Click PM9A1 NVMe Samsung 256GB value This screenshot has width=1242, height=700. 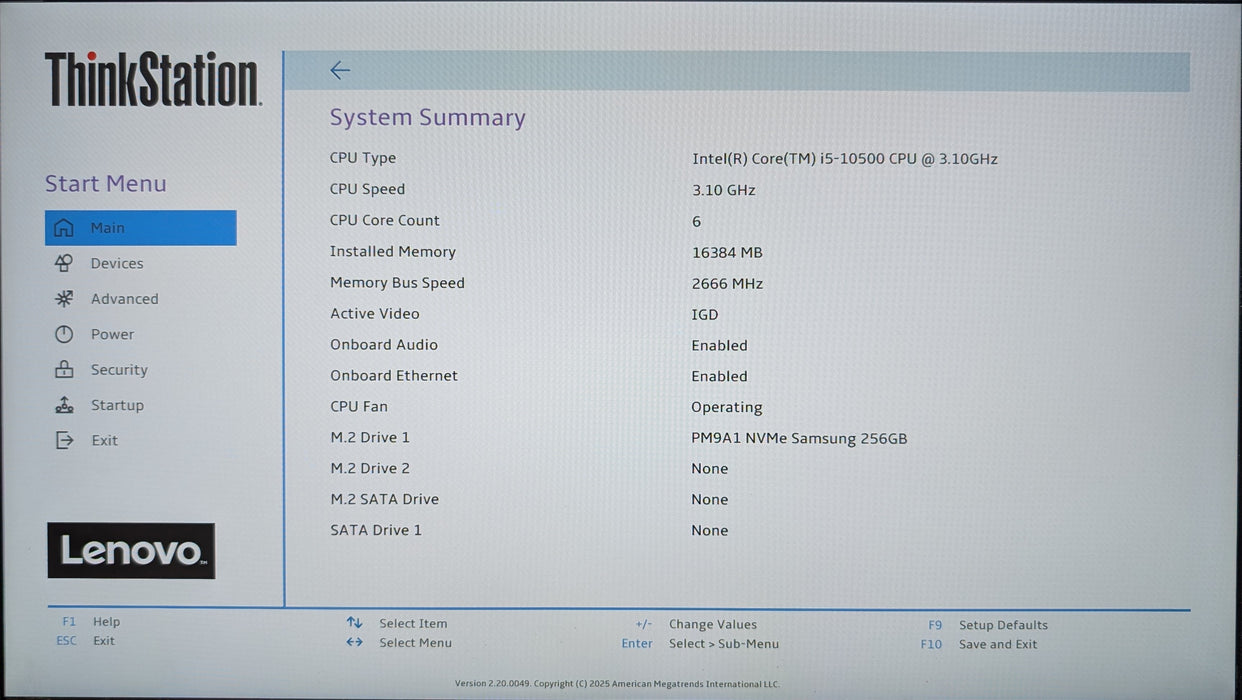(799, 439)
